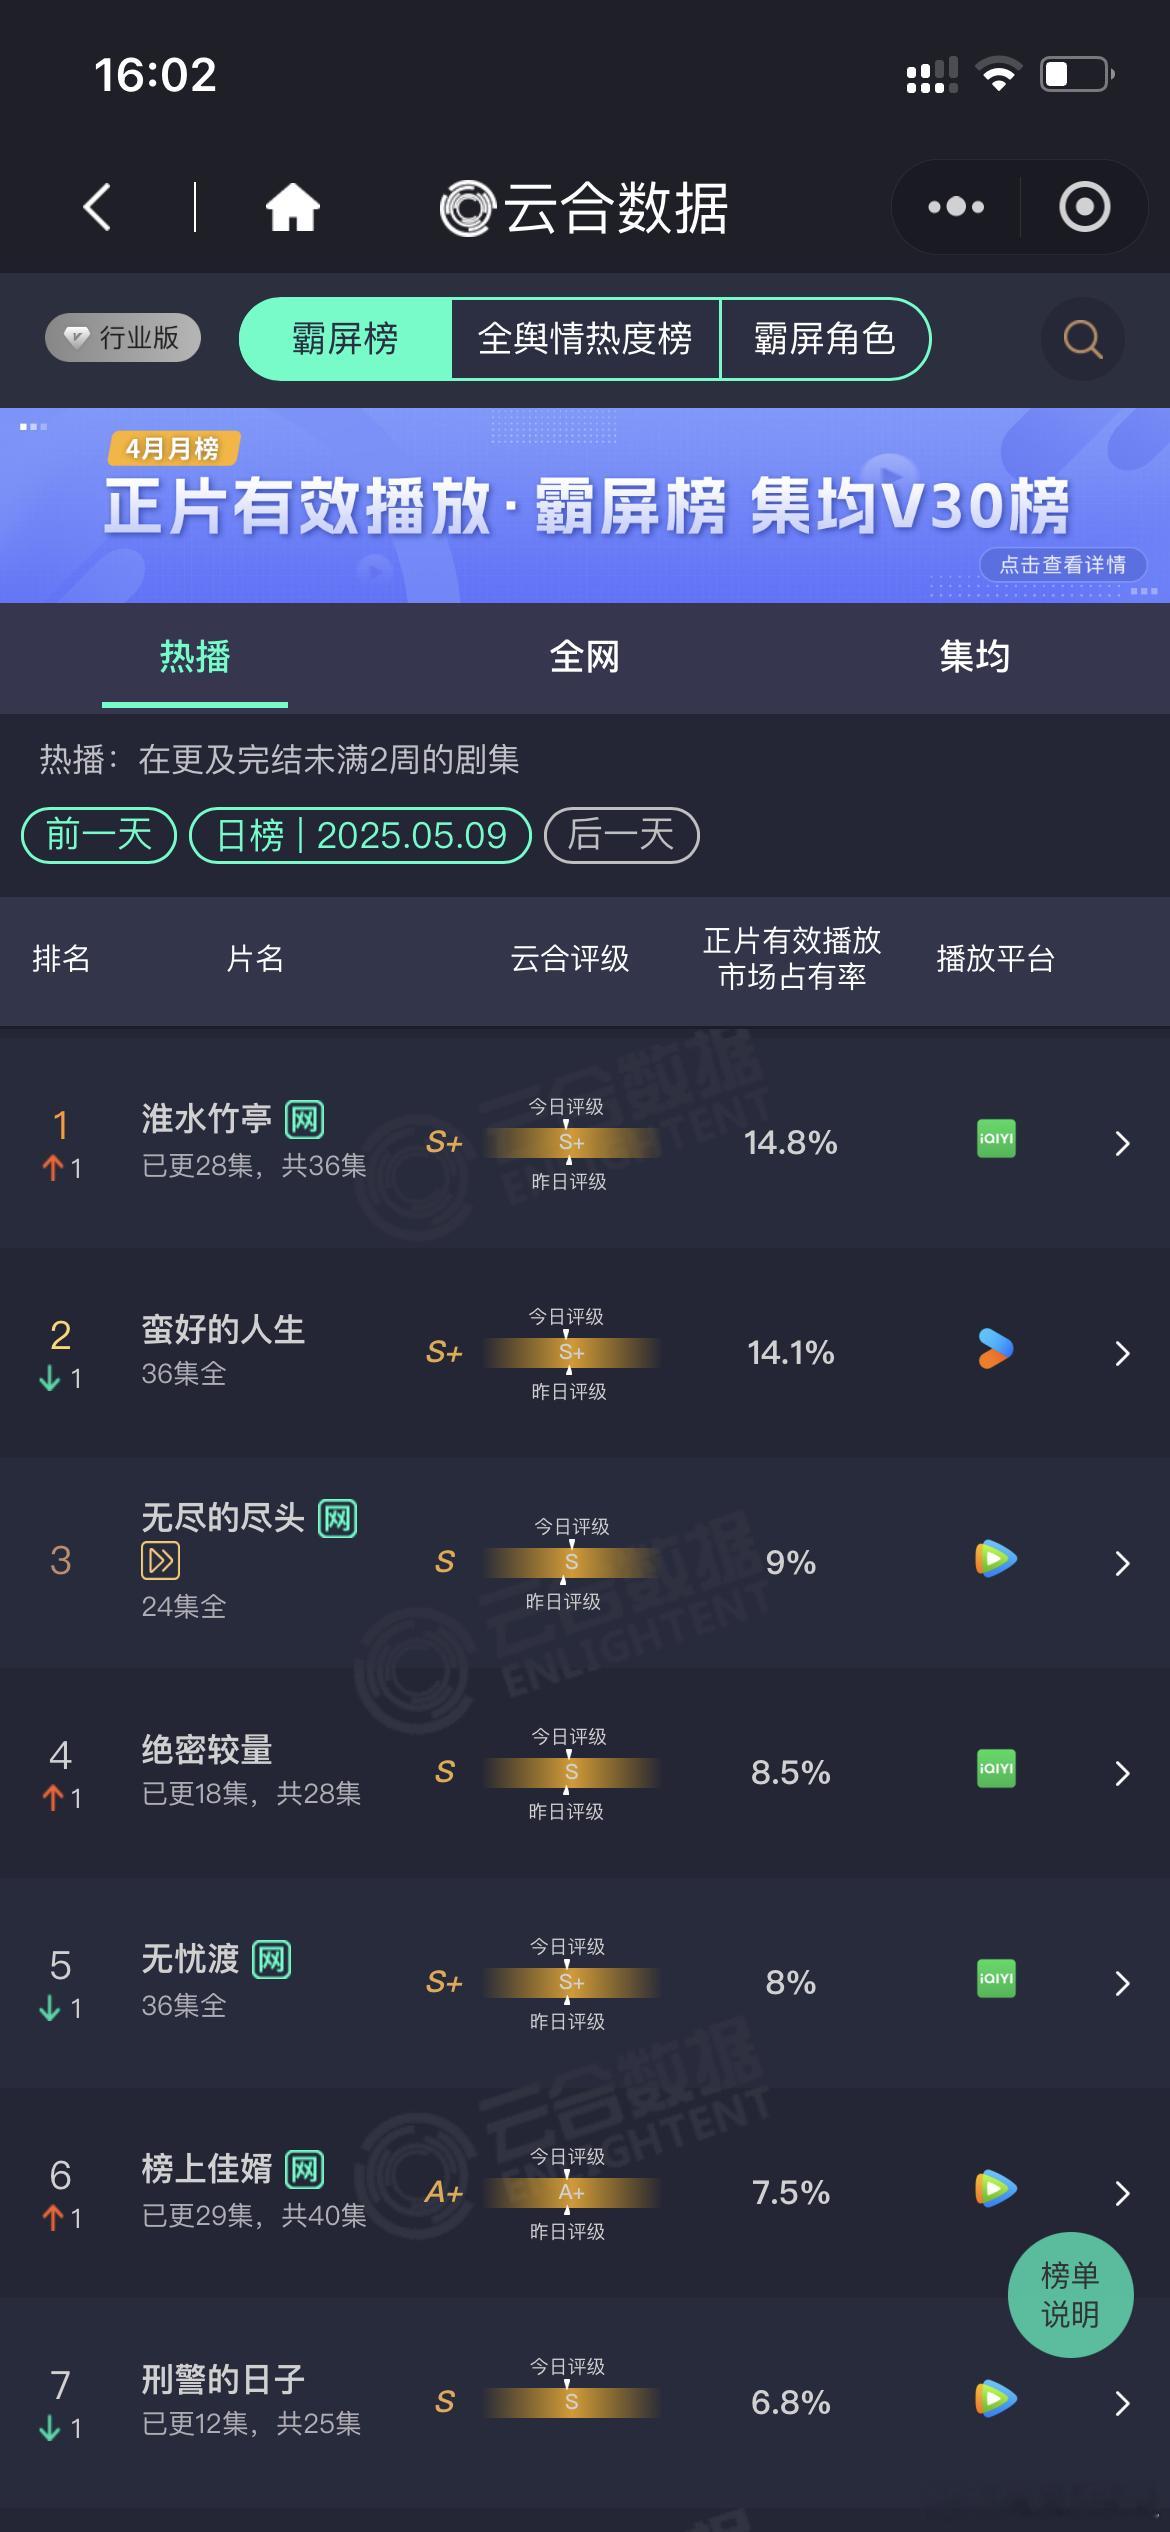Tap the Tencent Video icon for 无尽的尽头
Viewport: 1170px width, 2532px height.
(x=996, y=1559)
